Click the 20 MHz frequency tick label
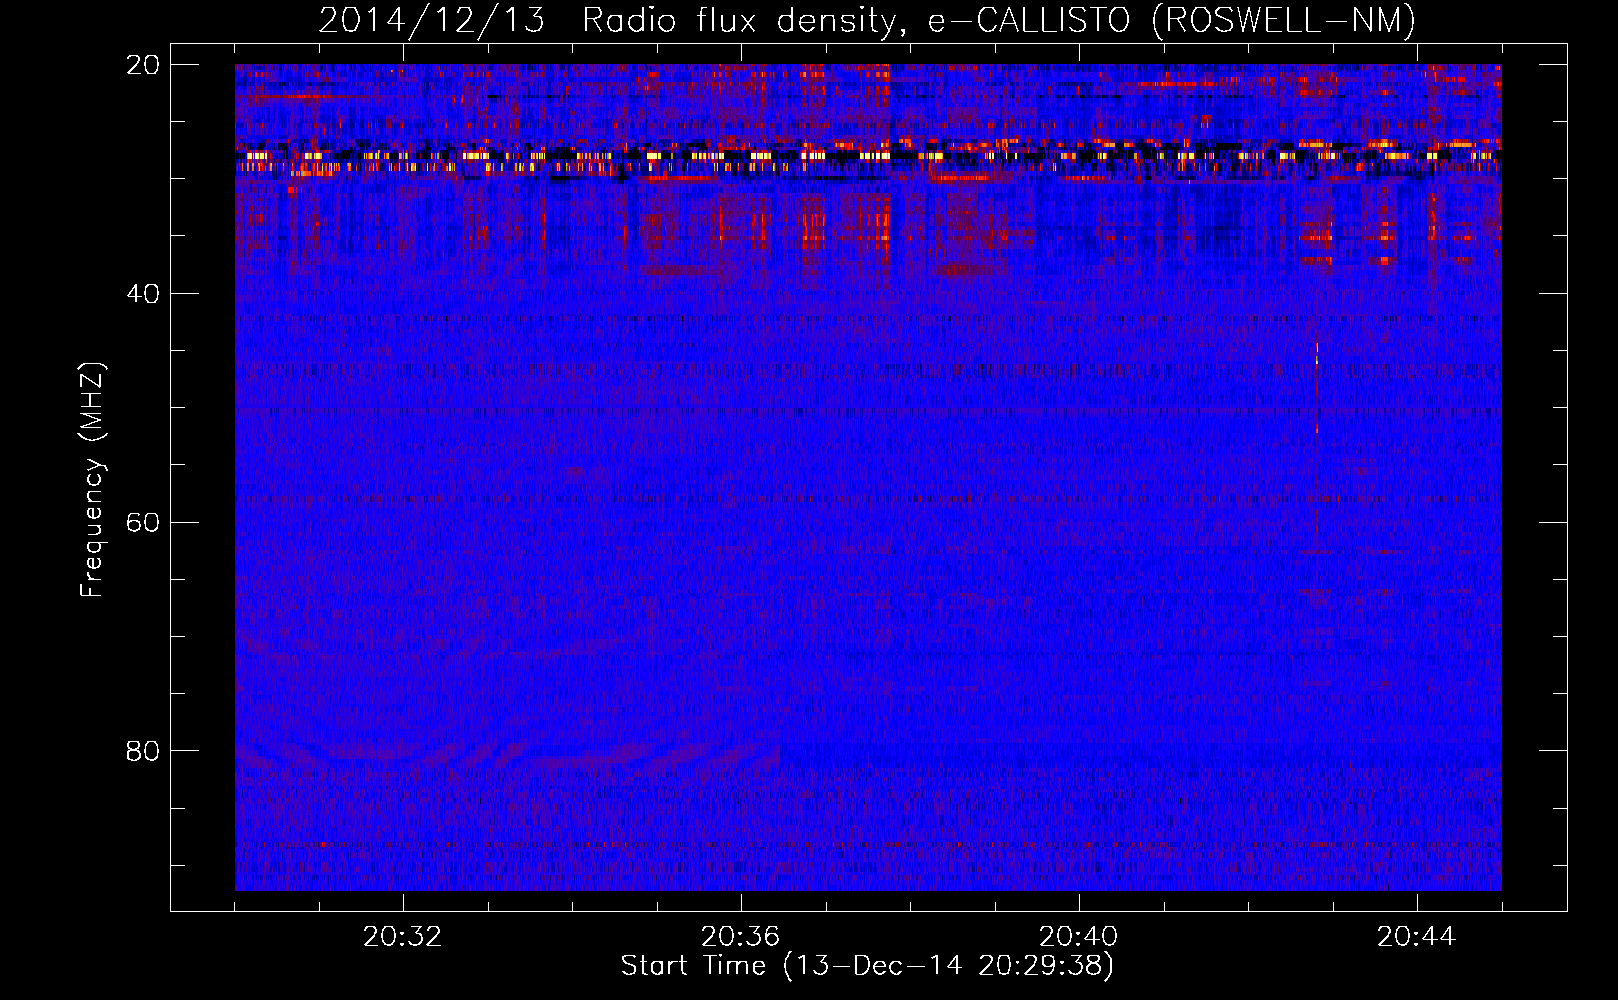Viewport: 1618px width, 1000px height. (143, 65)
